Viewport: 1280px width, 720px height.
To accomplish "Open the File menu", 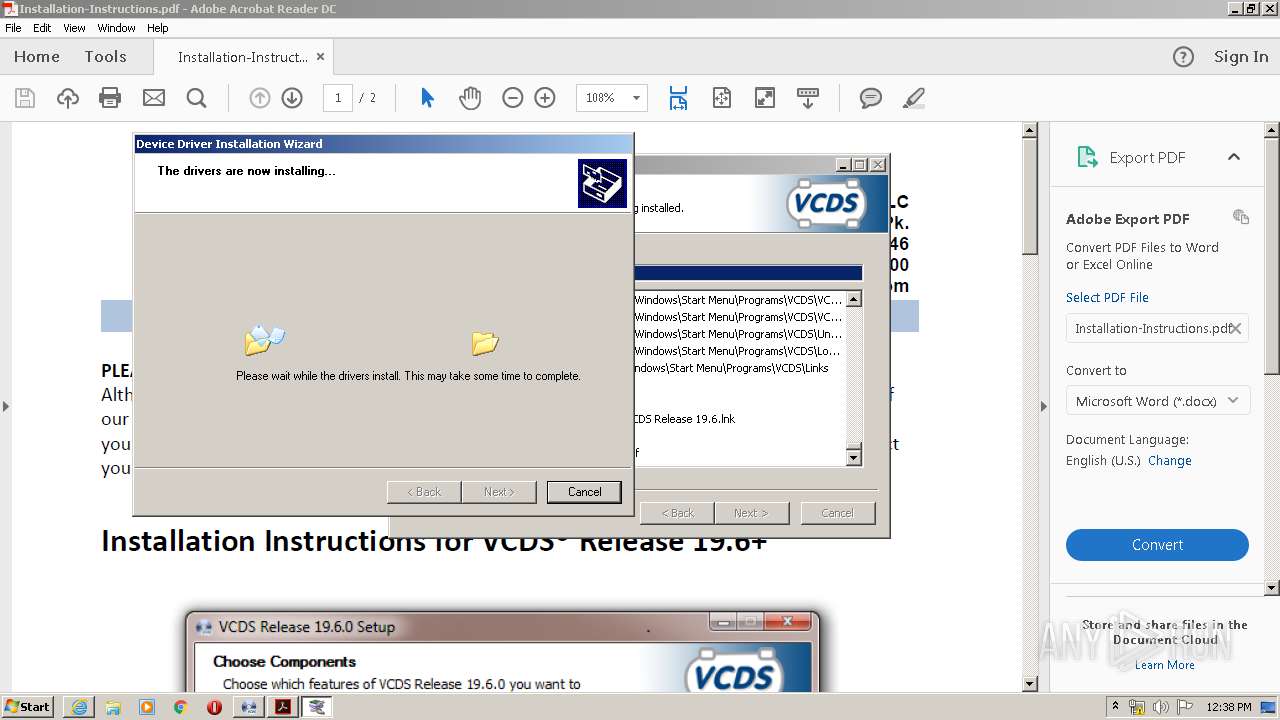I will tap(13, 28).
